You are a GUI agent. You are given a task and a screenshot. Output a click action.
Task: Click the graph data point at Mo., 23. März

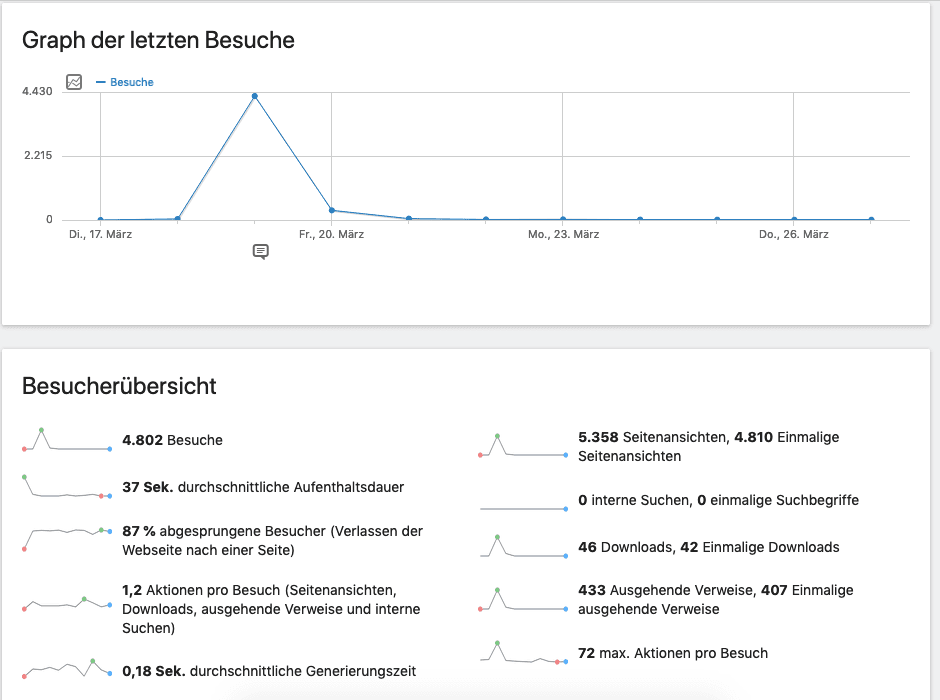[562, 219]
